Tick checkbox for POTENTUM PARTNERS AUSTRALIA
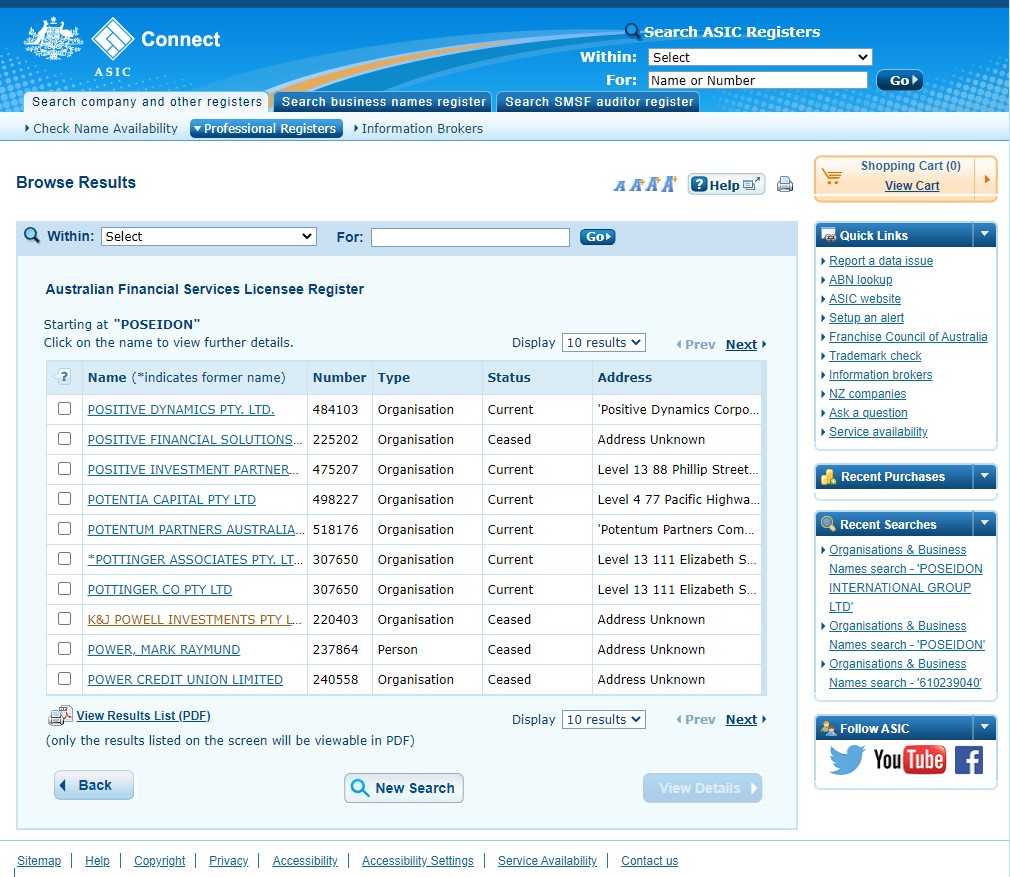The height and width of the screenshot is (877, 1010). (x=64, y=529)
